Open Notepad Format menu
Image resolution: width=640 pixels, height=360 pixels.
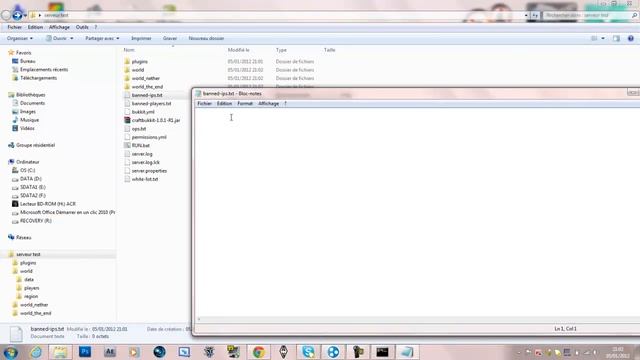coord(245,104)
